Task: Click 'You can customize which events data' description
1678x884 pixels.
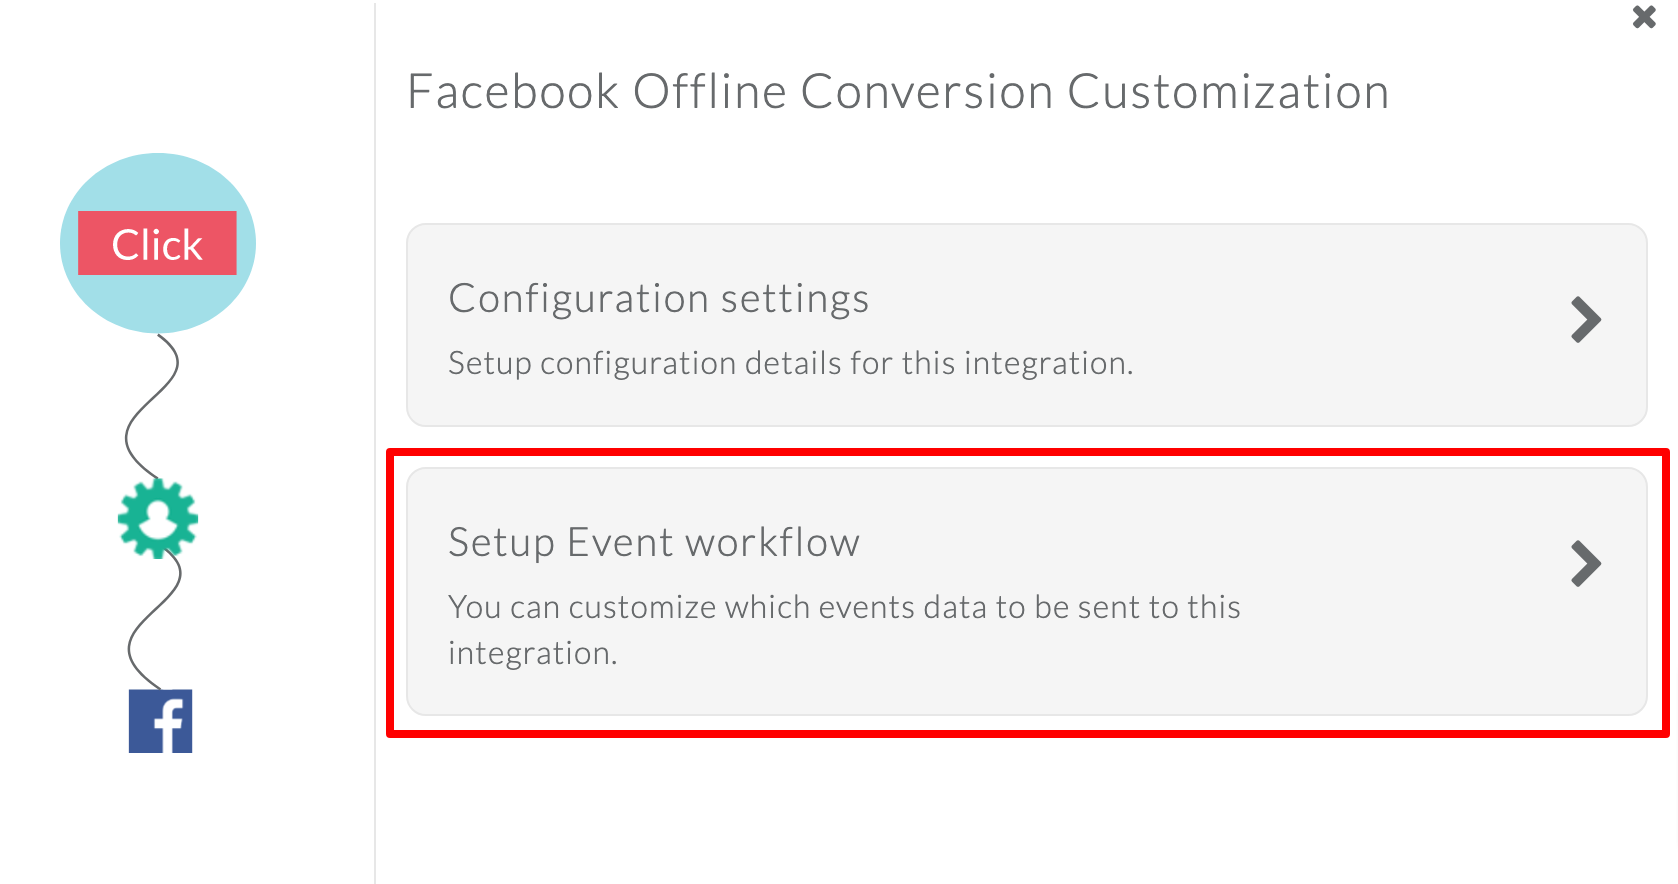Action: point(844,607)
